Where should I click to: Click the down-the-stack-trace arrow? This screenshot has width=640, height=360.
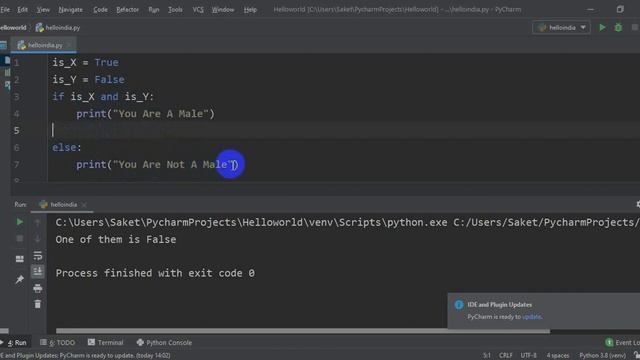point(38,238)
